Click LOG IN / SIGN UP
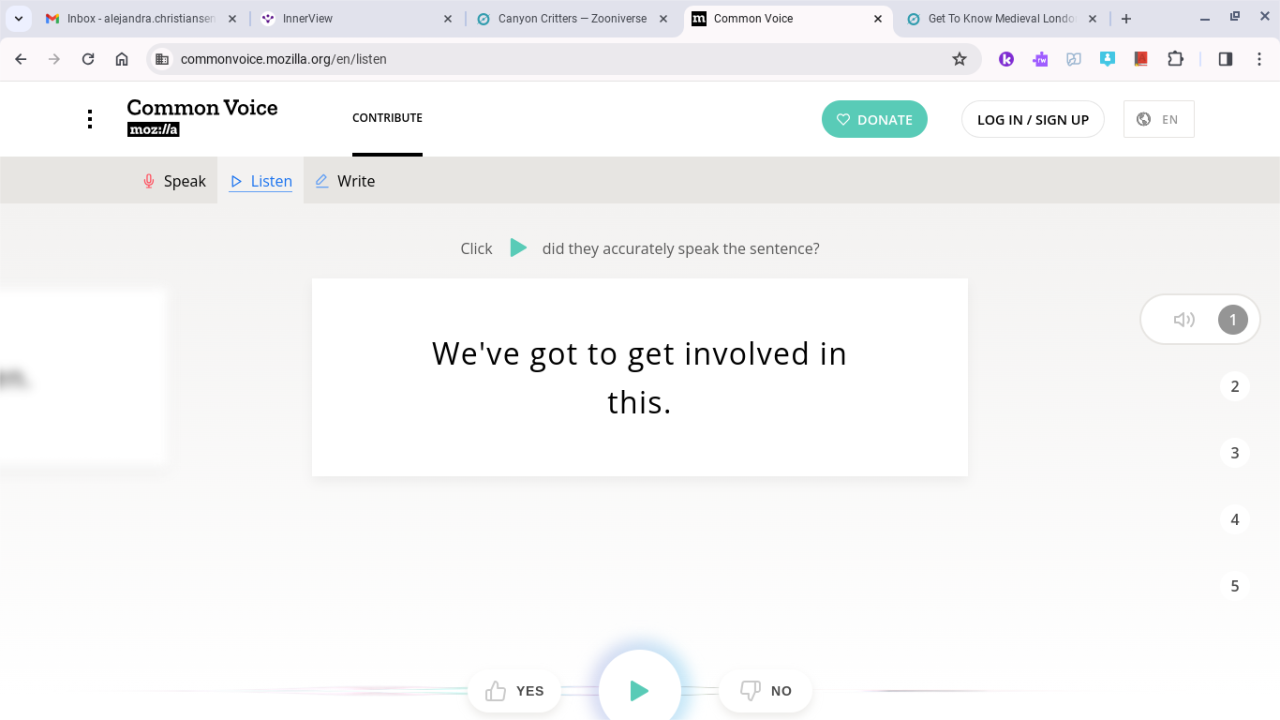Screen dimensions: 1280x720 tap(1033, 119)
